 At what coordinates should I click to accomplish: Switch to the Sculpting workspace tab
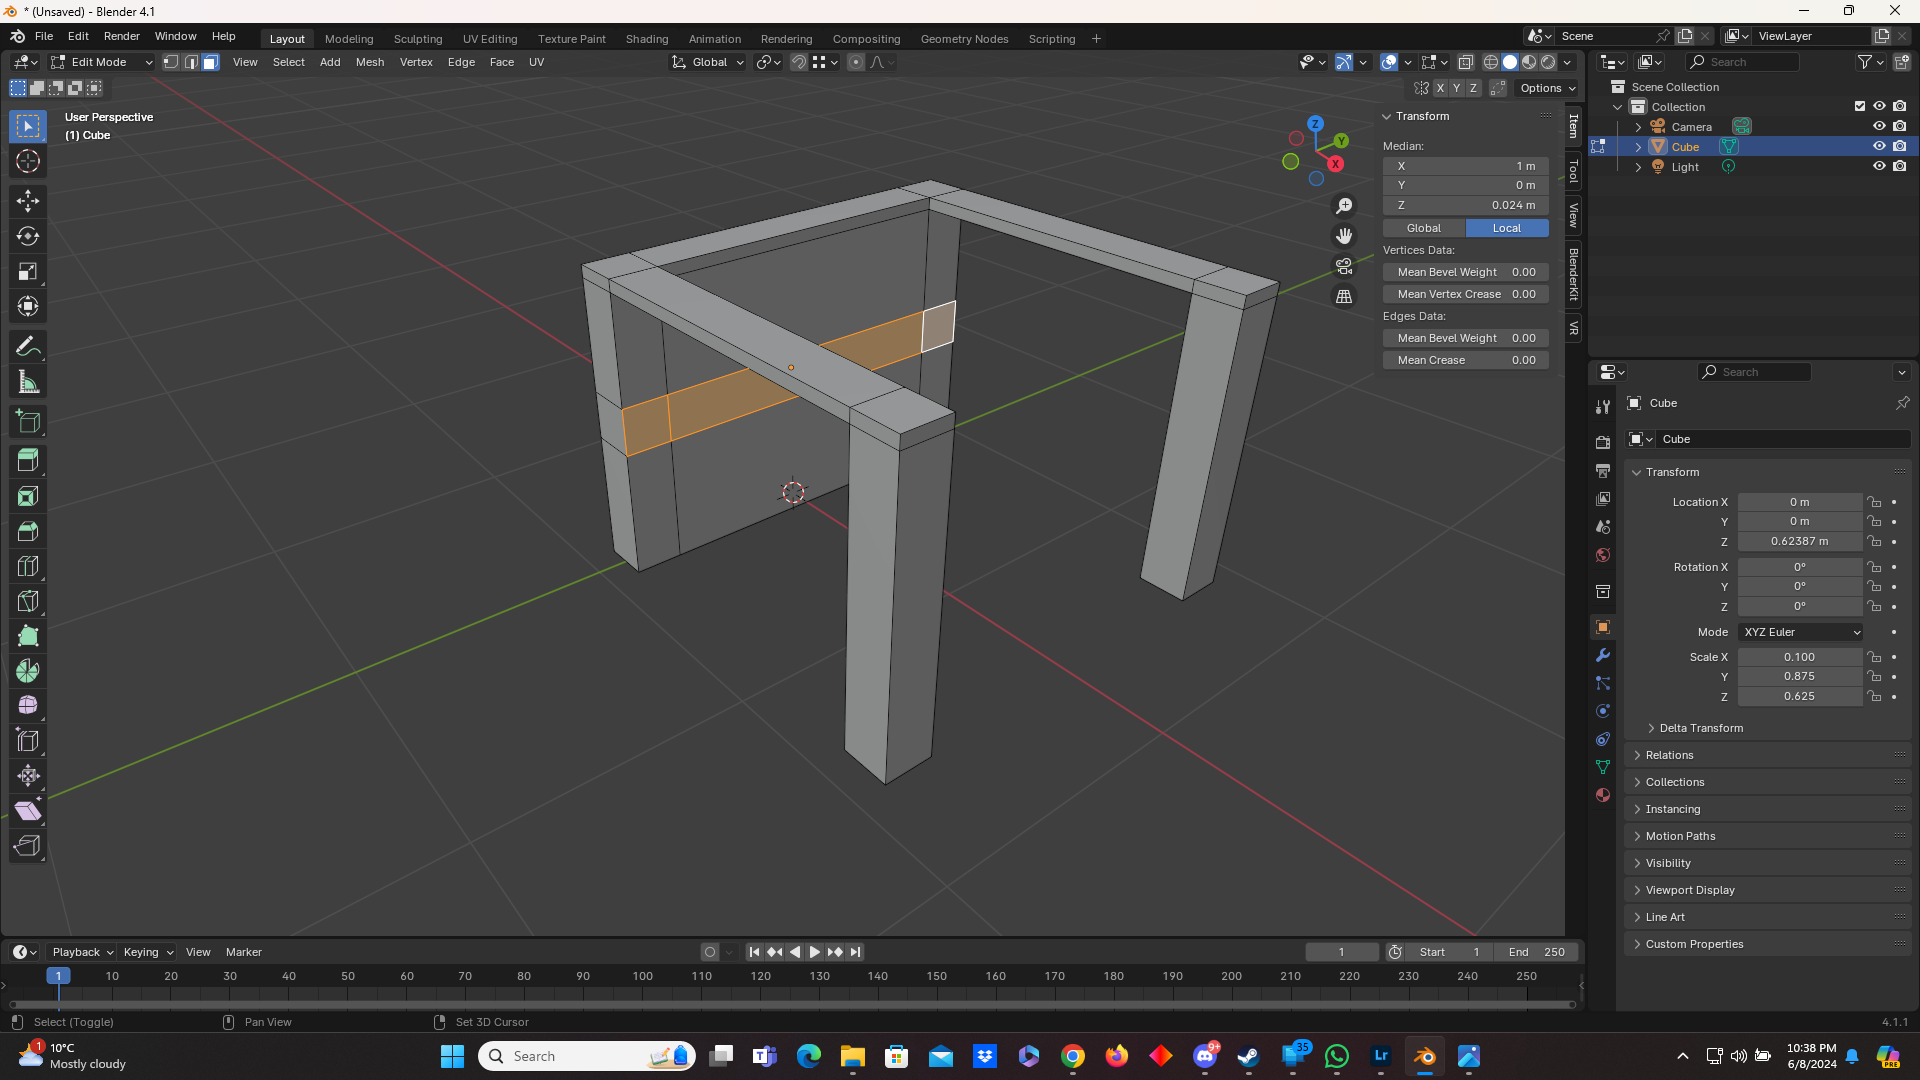(418, 39)
